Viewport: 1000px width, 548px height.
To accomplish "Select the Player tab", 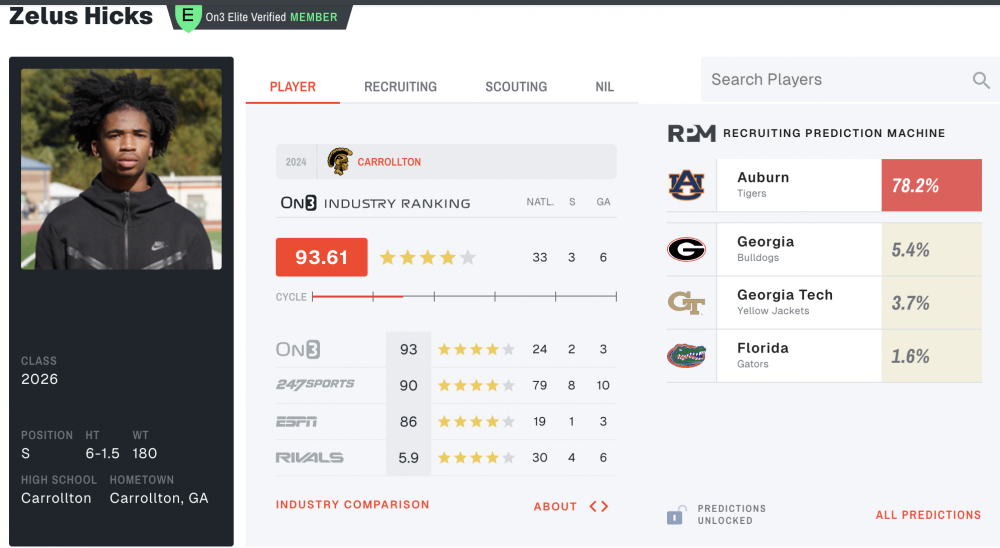I will (x=293, y=87).
